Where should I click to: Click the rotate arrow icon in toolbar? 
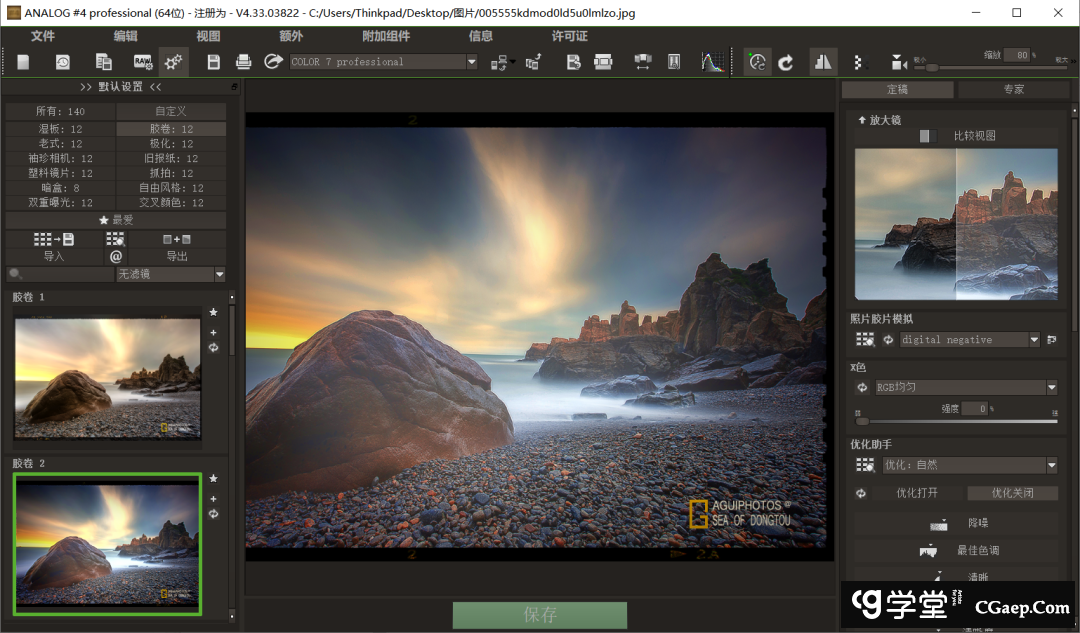(786, 62)
